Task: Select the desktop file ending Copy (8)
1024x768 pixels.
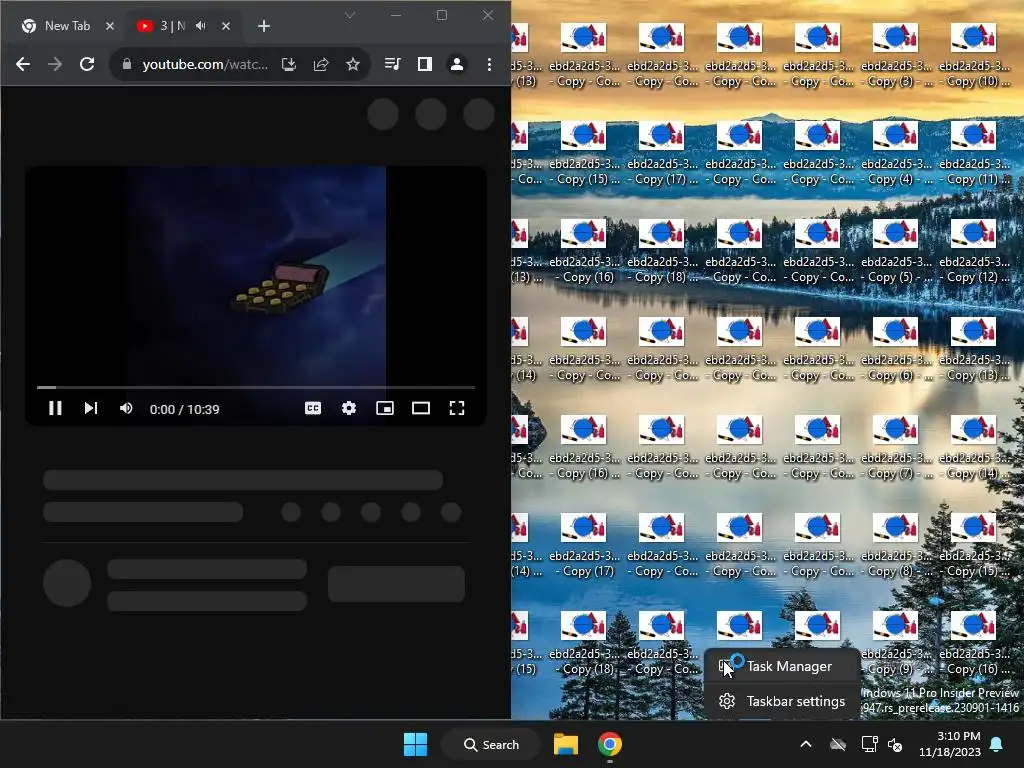Action: point(895,545)
